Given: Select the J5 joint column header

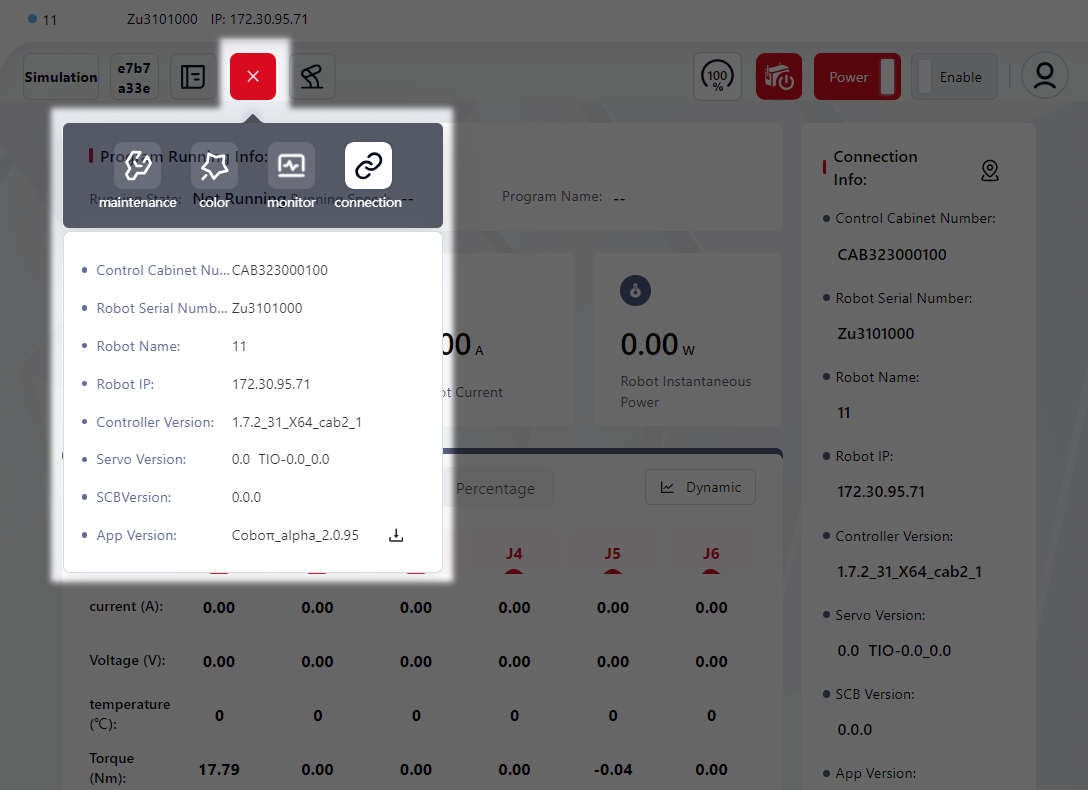Looking at the screenshot, I should pyautogui.click(x=613, y=554).
